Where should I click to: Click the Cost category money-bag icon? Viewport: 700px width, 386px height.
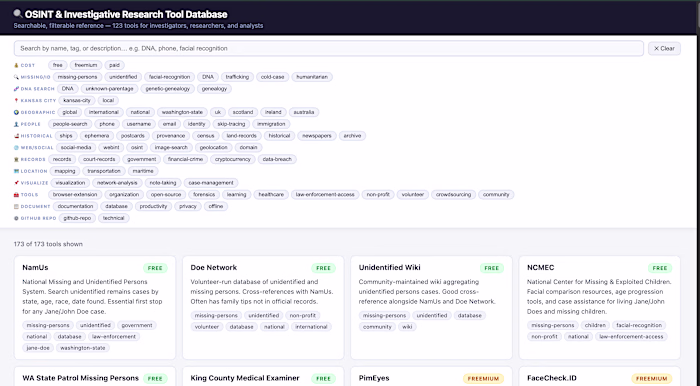coord(16,65)
